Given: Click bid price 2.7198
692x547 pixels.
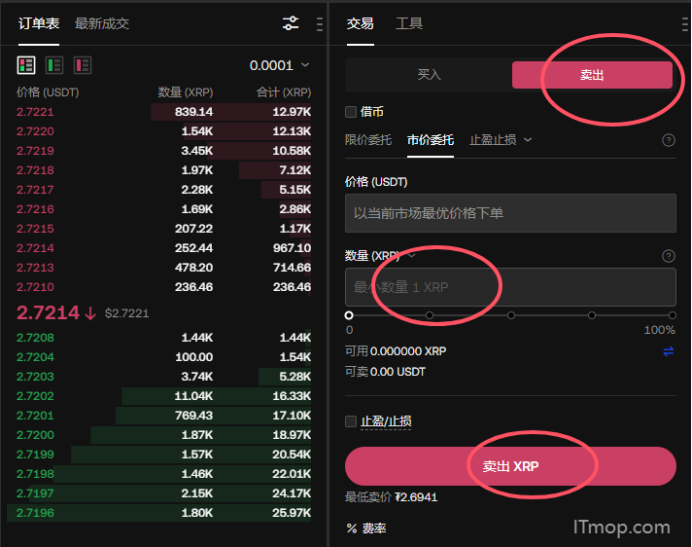Looking at the screenshot, I should coord(35,474).
